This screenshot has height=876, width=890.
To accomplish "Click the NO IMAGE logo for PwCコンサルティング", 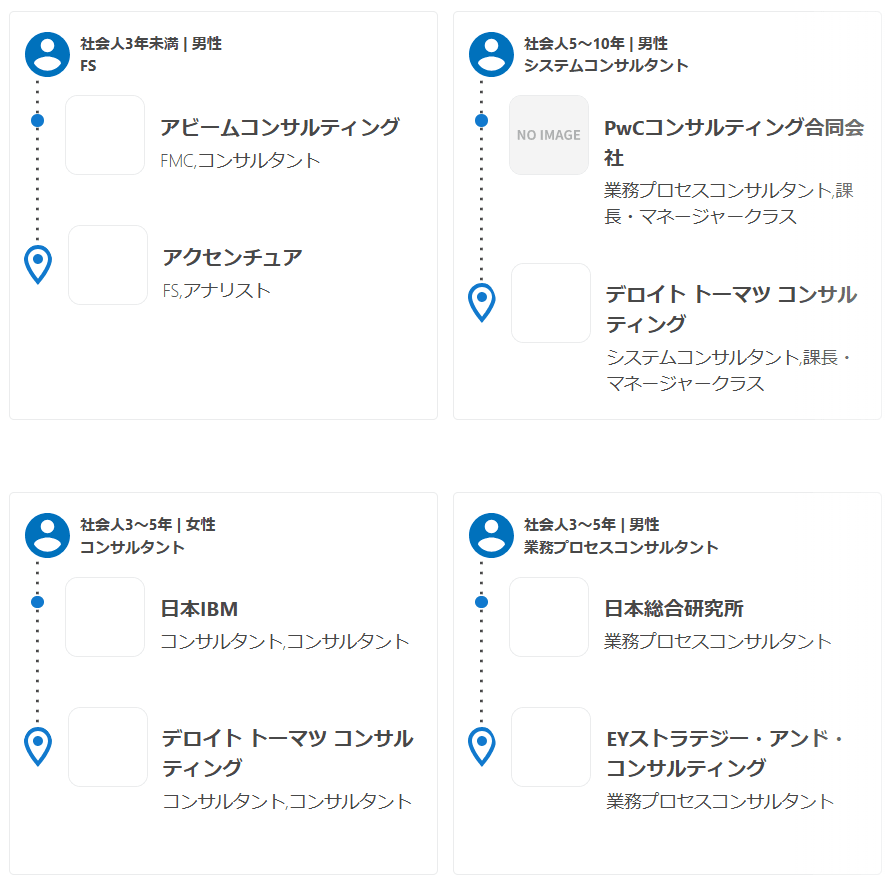I will [x=549, y=135].
